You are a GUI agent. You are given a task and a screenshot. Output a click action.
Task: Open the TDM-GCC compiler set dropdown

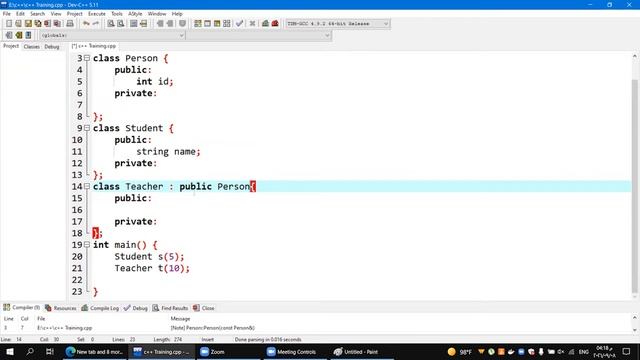click(x=338, y=24)
